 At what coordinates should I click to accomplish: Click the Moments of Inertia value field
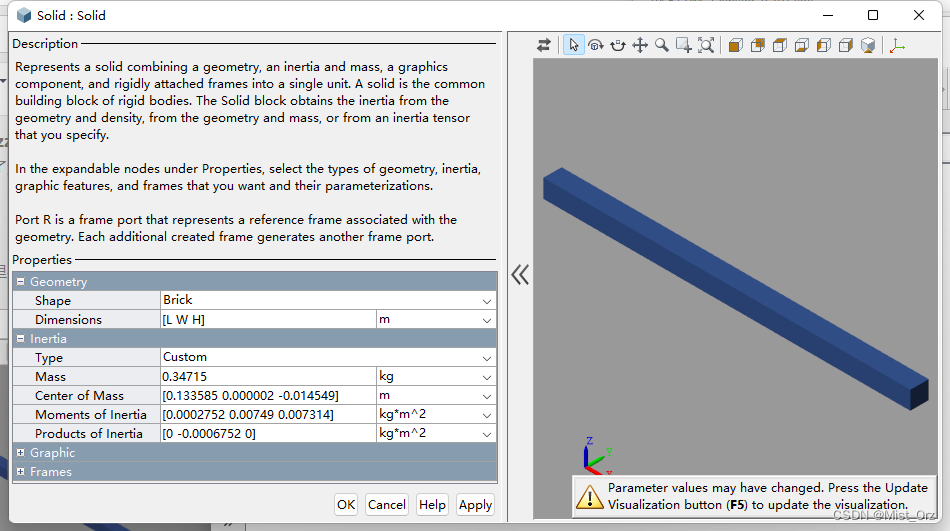pyautogui.click(x=268, y=415)
